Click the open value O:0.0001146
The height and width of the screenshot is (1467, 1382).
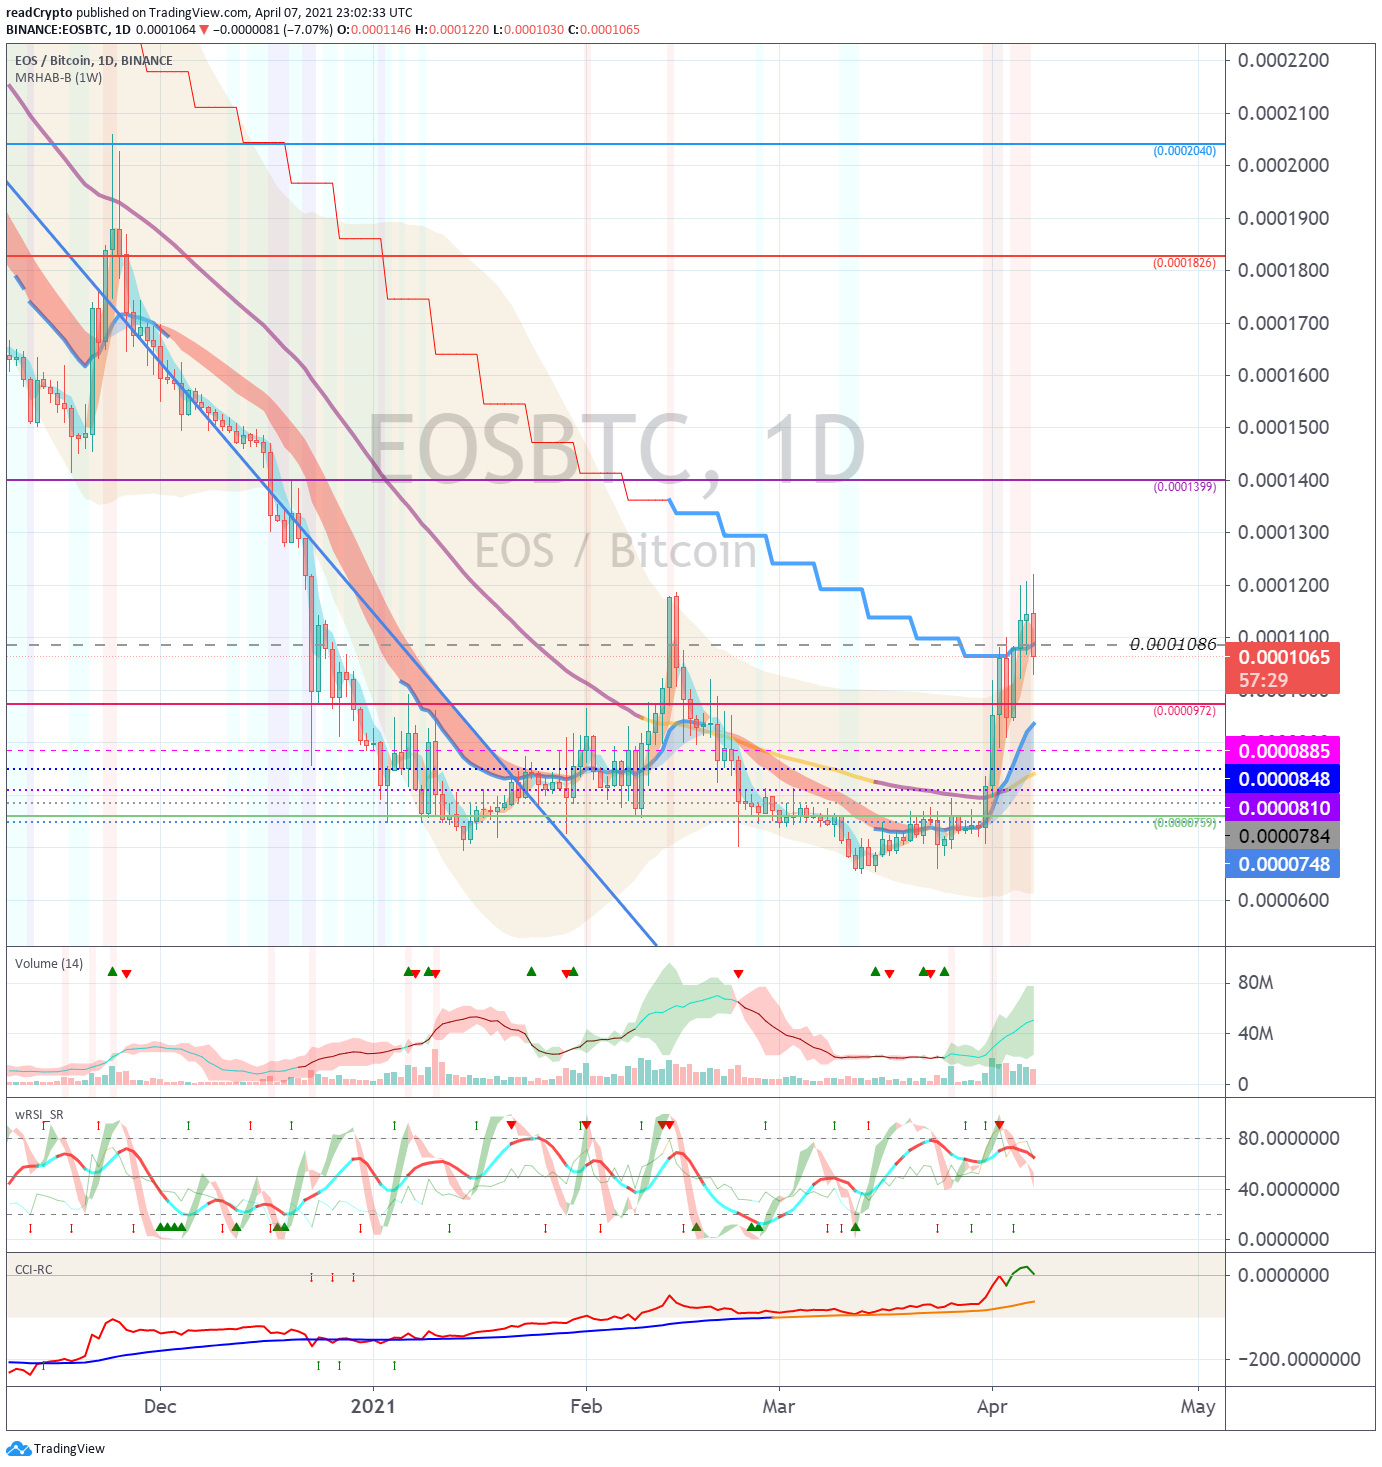pyautogui.click(x=374, y=30)
